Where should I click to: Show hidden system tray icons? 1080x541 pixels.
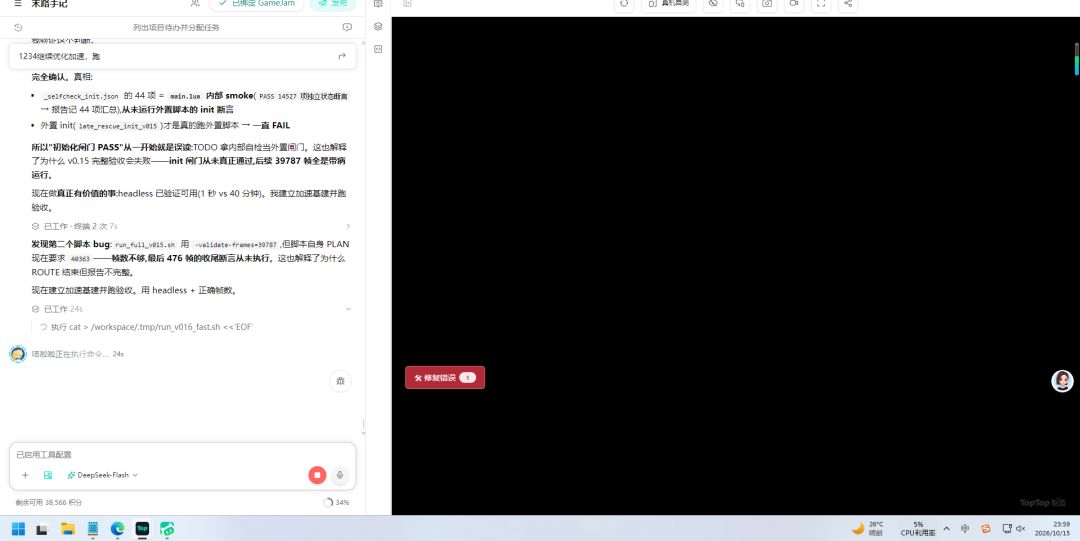point(946,529)
